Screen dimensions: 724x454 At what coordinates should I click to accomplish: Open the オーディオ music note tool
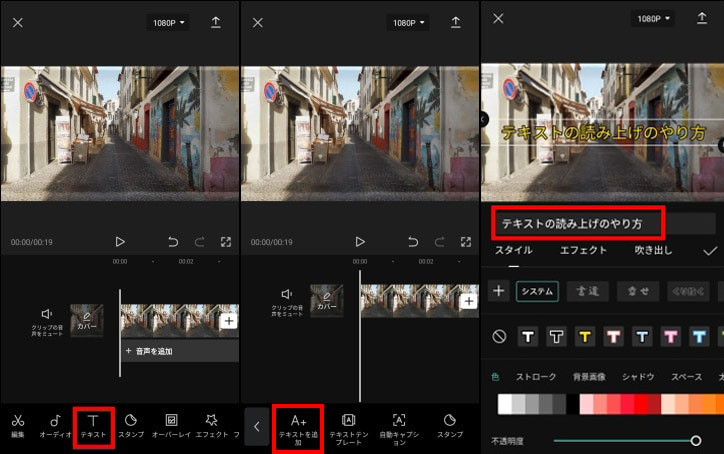(x=55, y=426)
